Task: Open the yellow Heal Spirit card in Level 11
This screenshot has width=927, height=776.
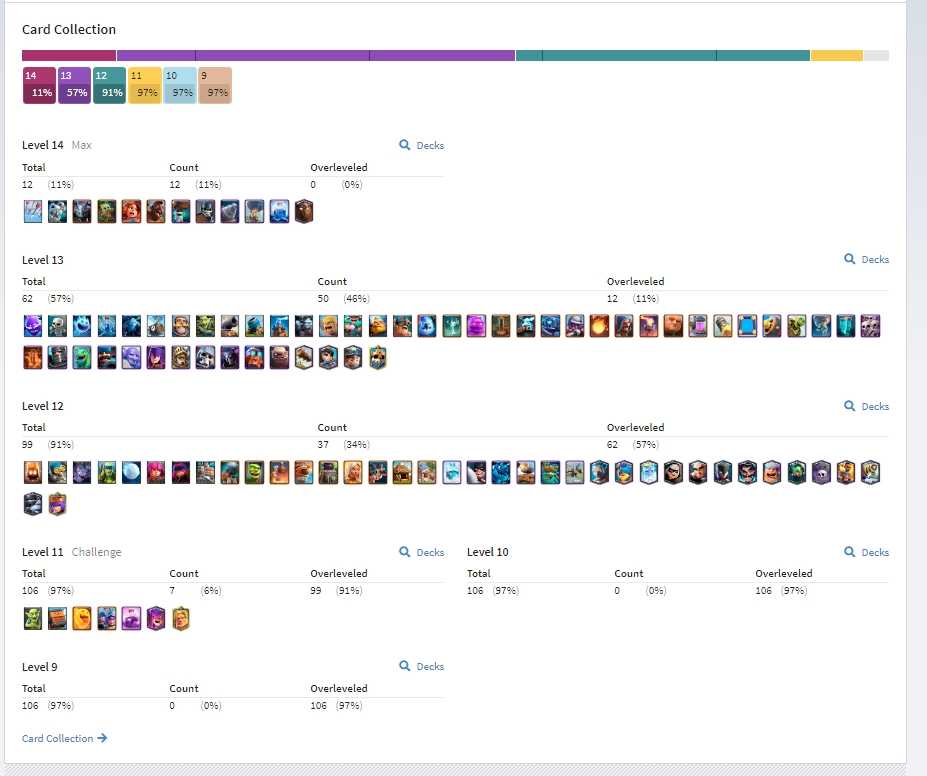Action: (x=82, y=618)
